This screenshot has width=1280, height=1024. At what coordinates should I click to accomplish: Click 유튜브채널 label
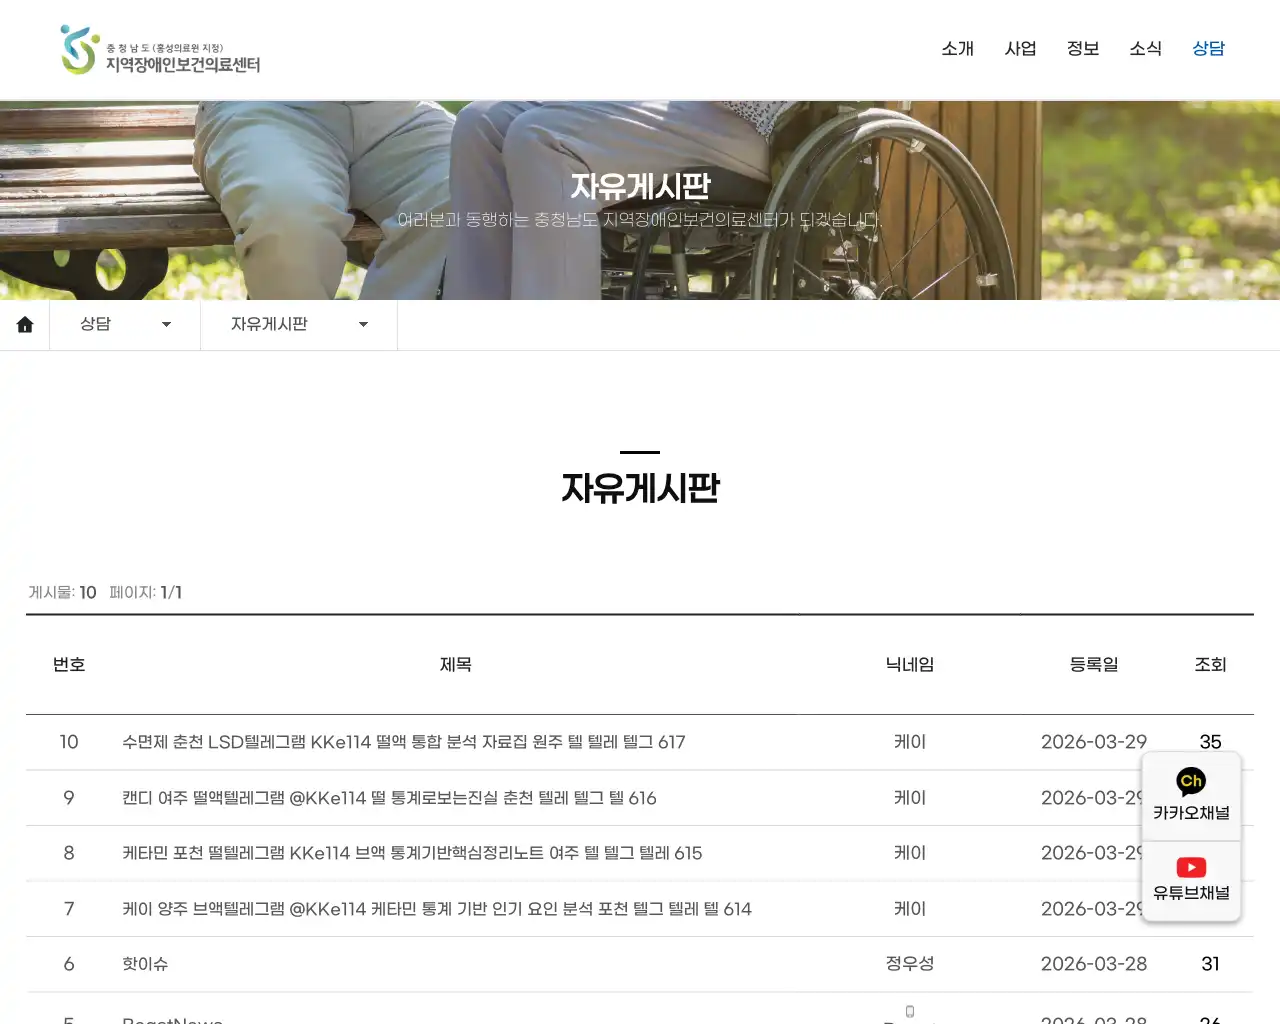point(1191,893)
